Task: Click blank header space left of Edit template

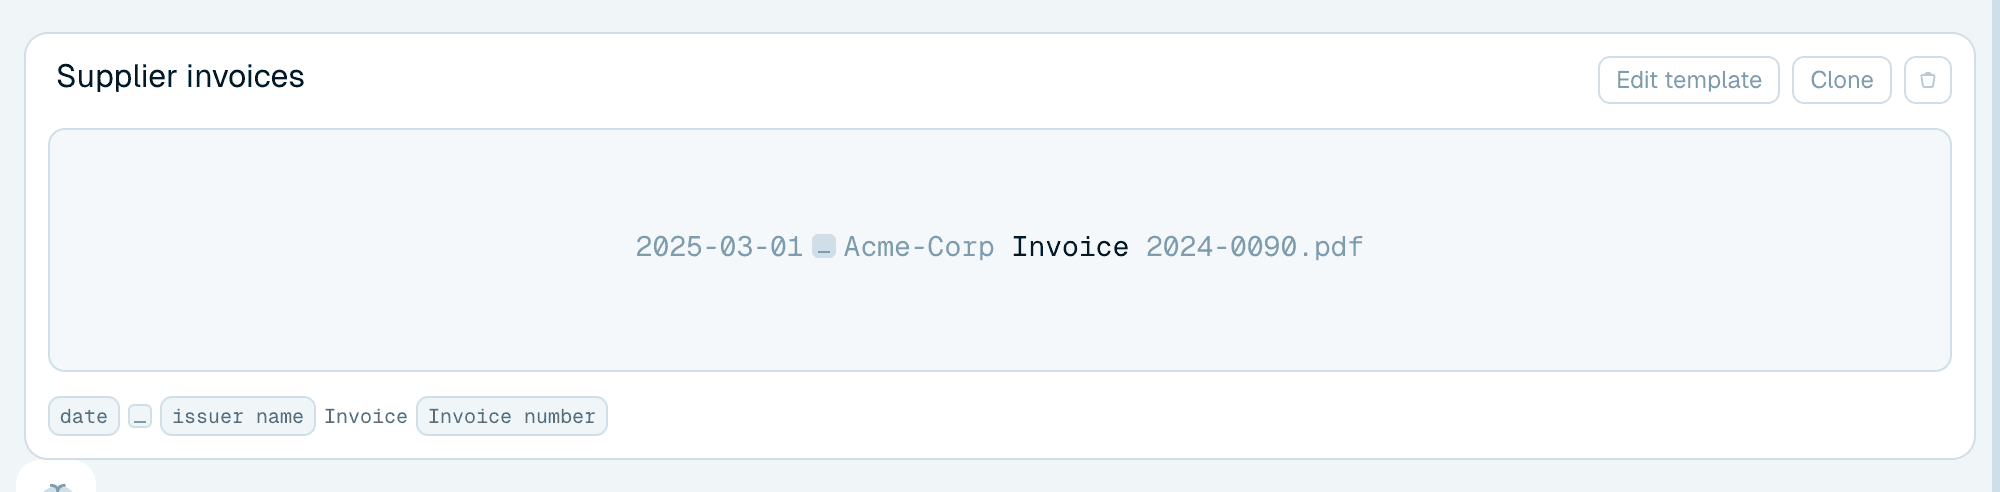Action: [x=950, y=78]
